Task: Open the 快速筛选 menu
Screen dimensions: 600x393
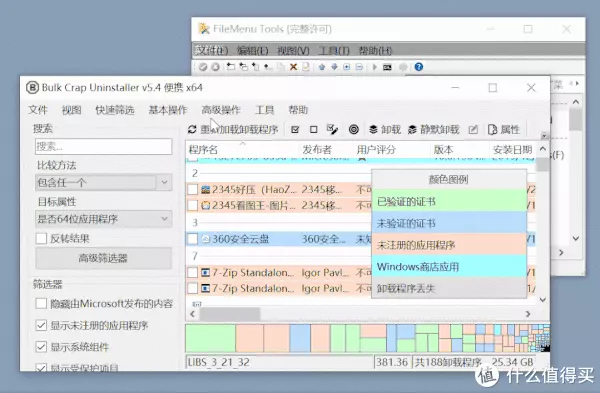Action: point(115,110)
